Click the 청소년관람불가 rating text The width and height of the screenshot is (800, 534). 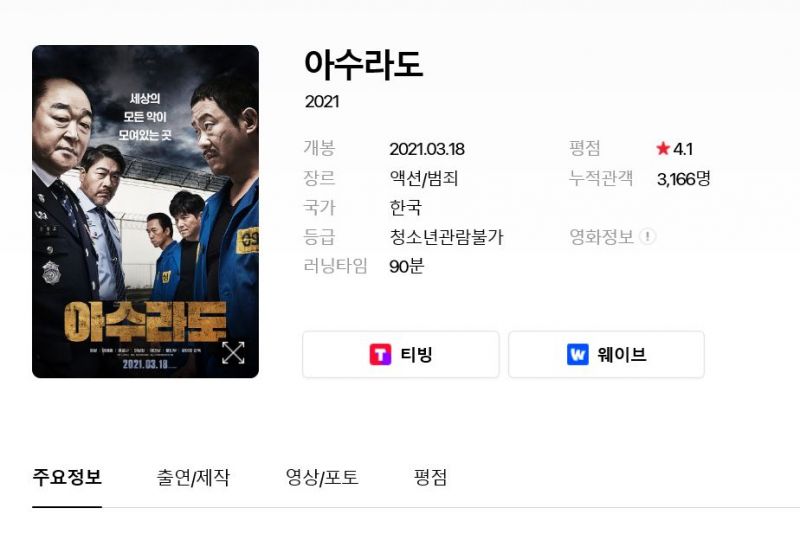tap(446, 237)
